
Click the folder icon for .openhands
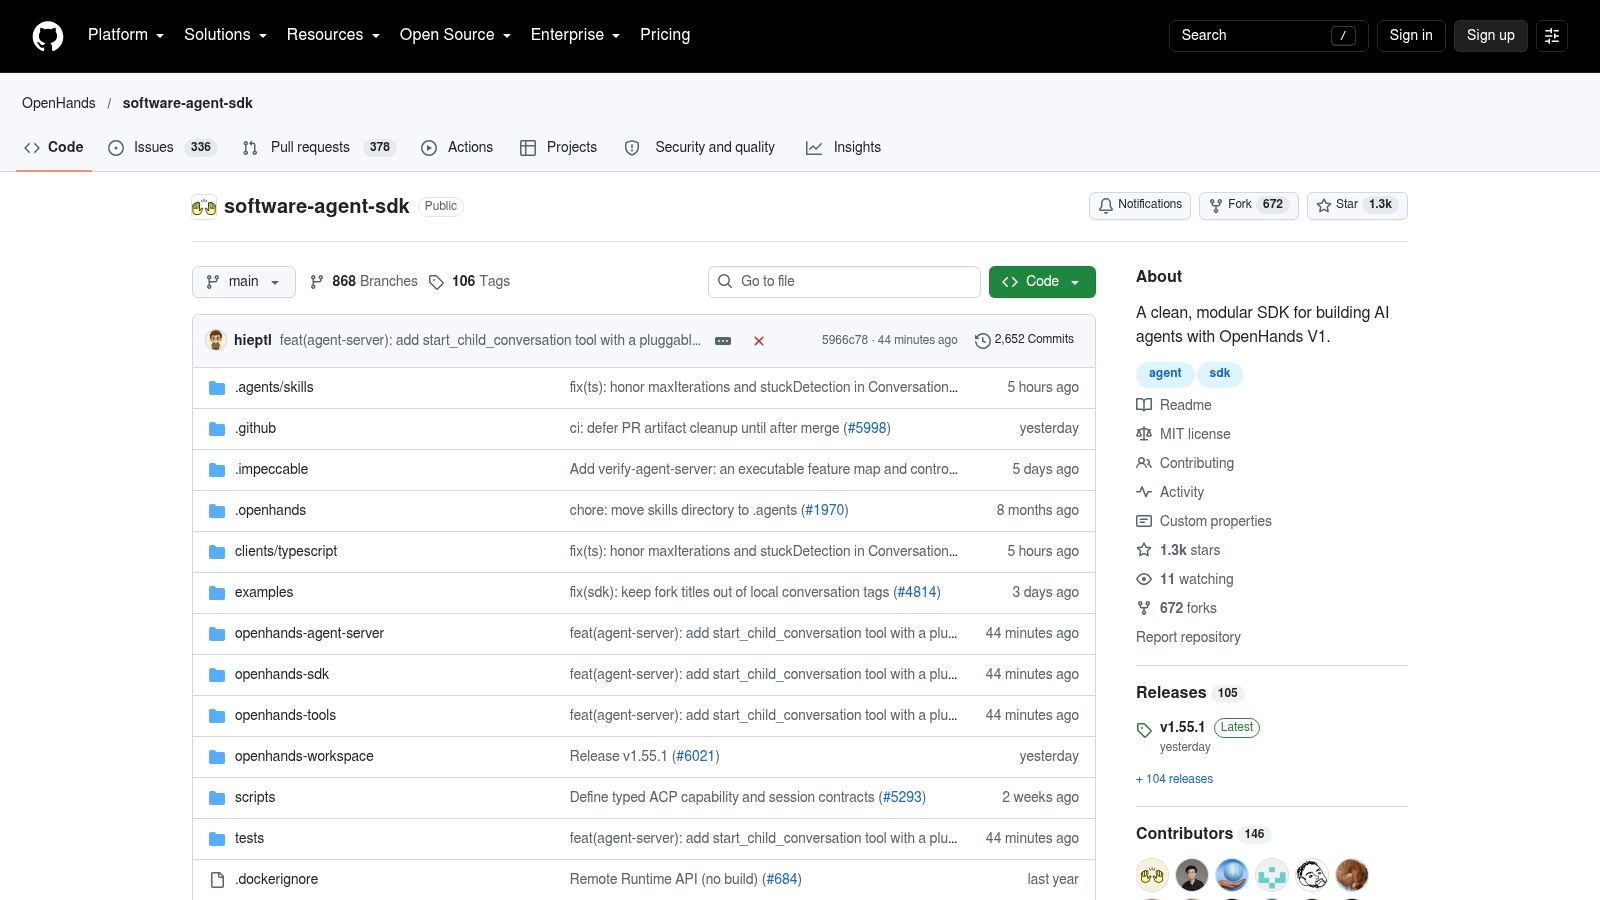pyautogui.click(x=217, y=511)
